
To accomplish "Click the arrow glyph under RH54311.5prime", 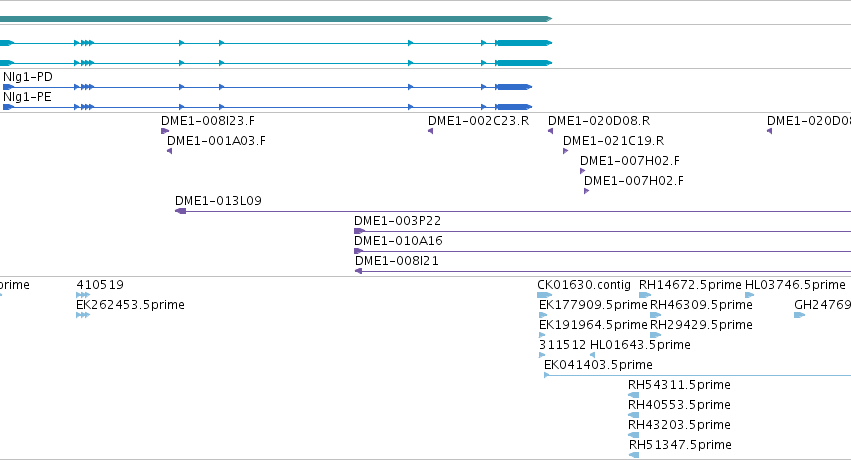I will pyautogui.click(x=633, y=395).
